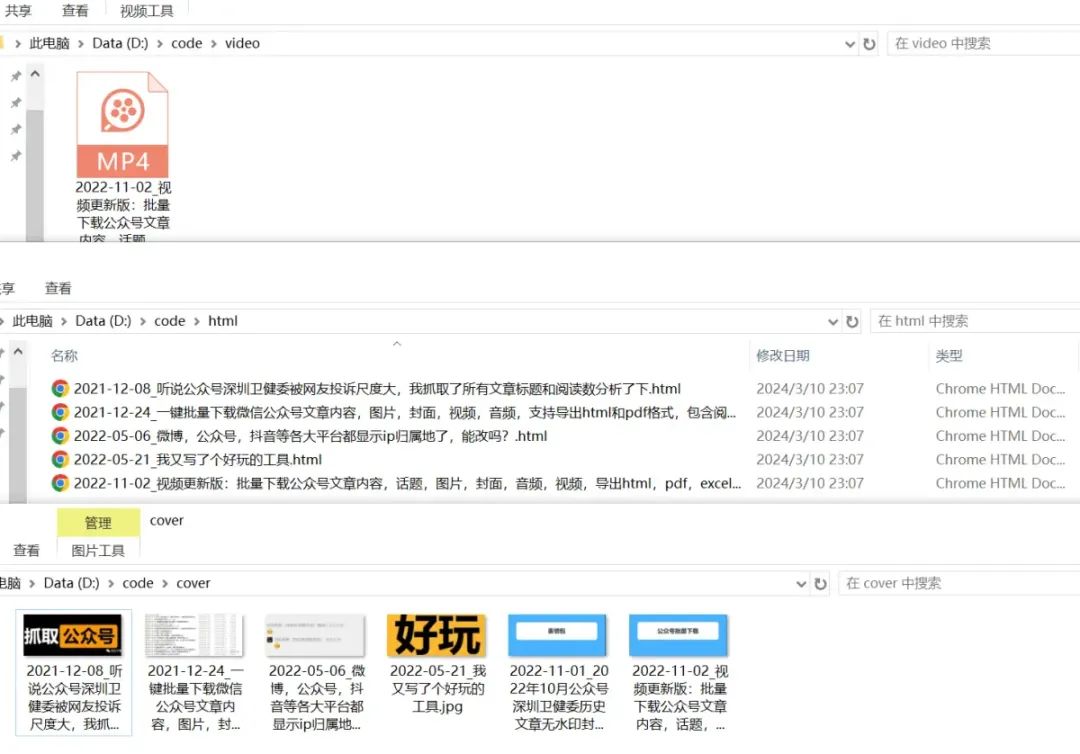
Task: Open the 查看 ribbon tab in video window
Action: [75, 11]
